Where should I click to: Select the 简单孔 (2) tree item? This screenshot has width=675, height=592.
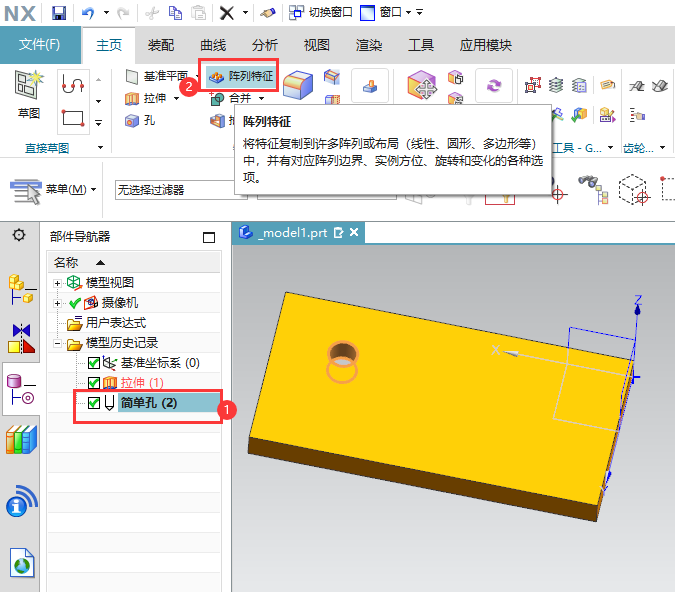click(149, 403)
